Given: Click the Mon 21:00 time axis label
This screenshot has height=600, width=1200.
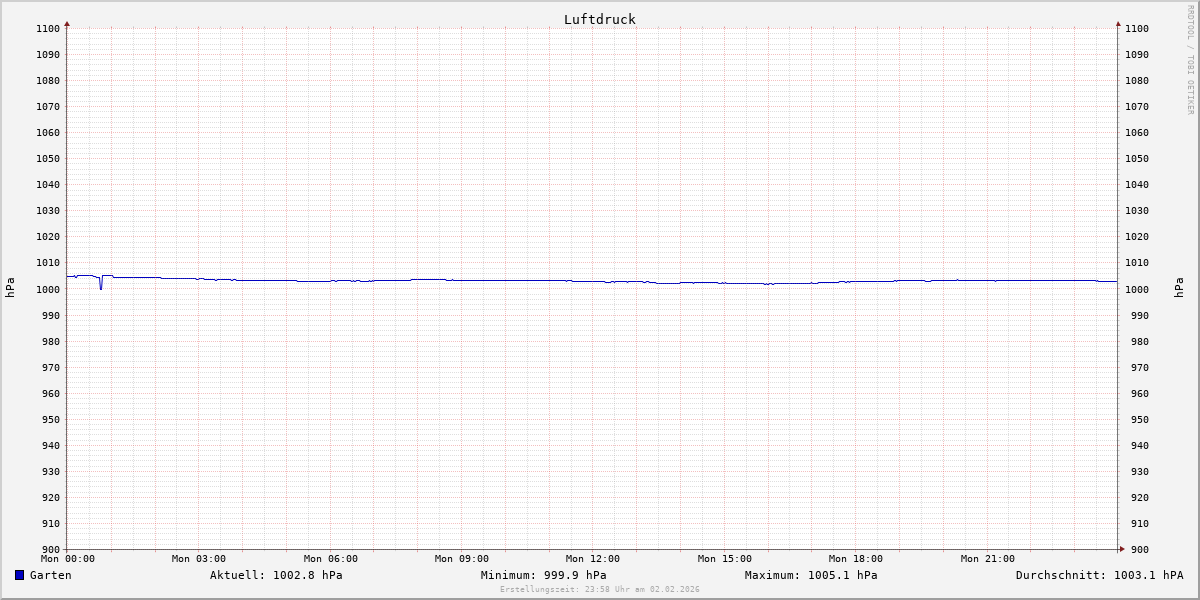Looking at the screenshot, I should click(987, 559).
